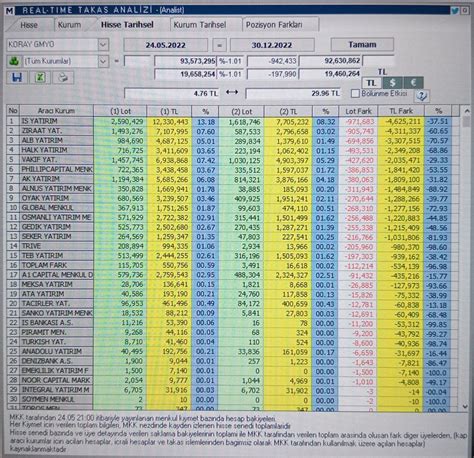Toggle the Bölünme Etkisi checkbox

tap(355, 94)
